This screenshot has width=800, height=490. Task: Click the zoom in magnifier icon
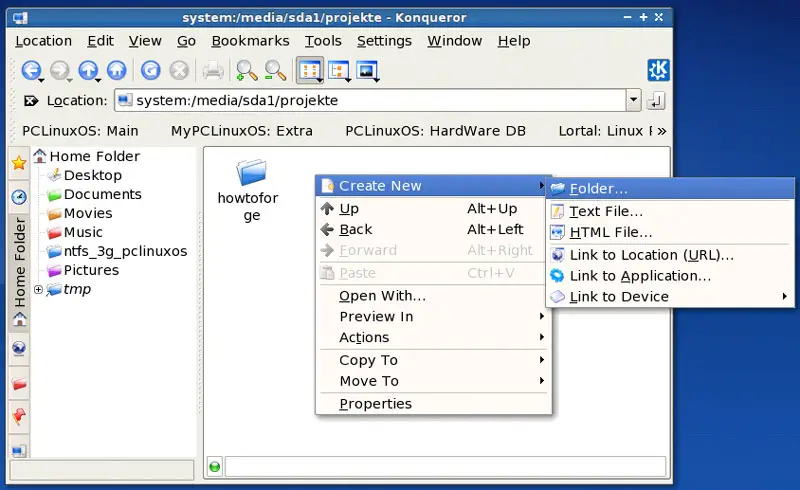[246, 70]
